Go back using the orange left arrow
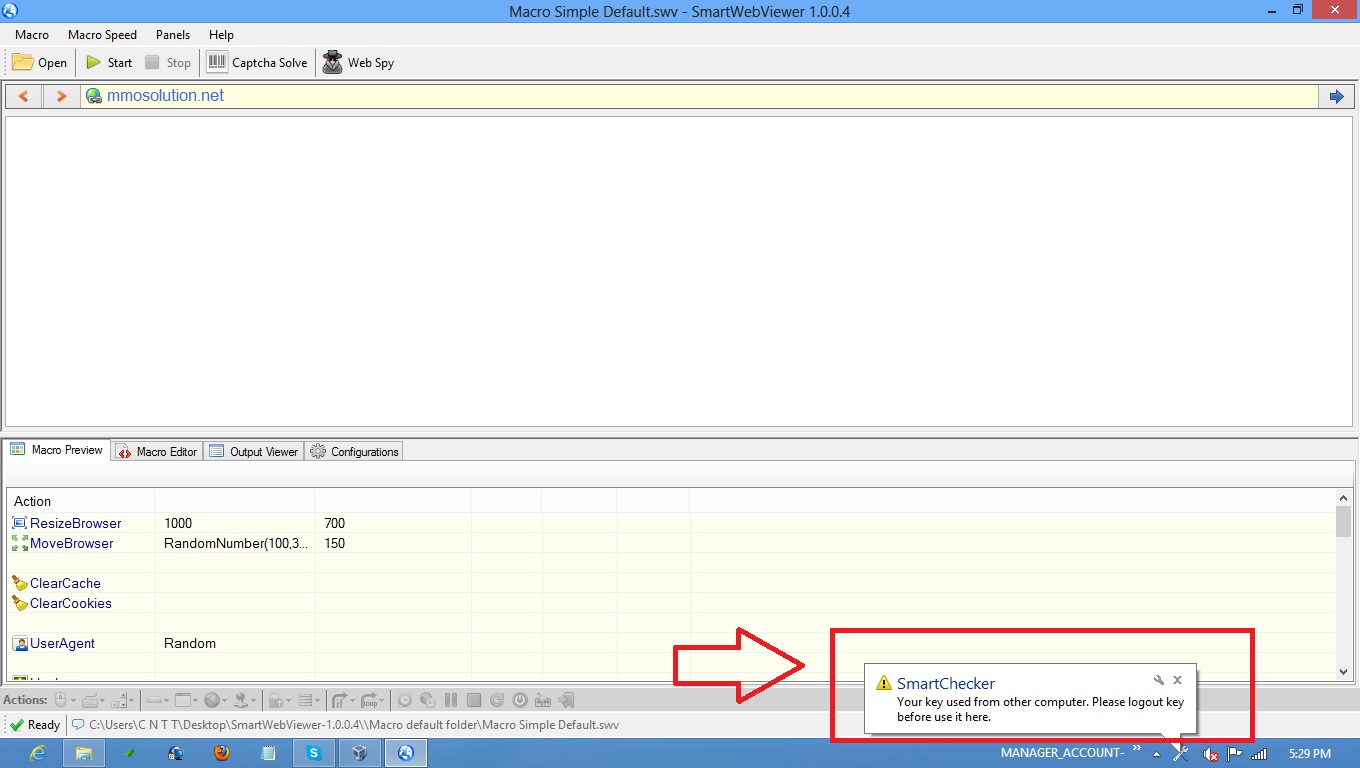Image resolution: width=1360 pixels, height=768 pixels. [23, 96]
